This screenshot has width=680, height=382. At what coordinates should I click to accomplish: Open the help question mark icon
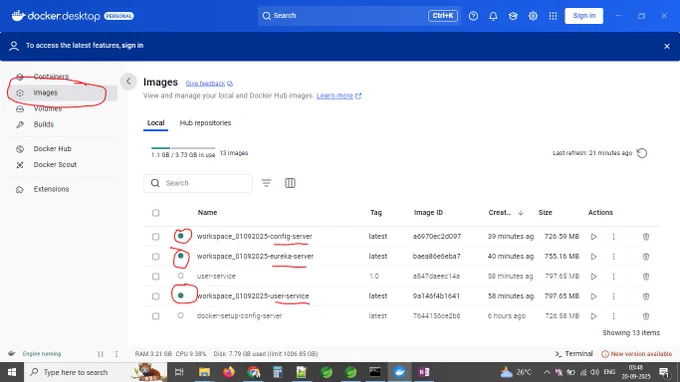point(473,16)
